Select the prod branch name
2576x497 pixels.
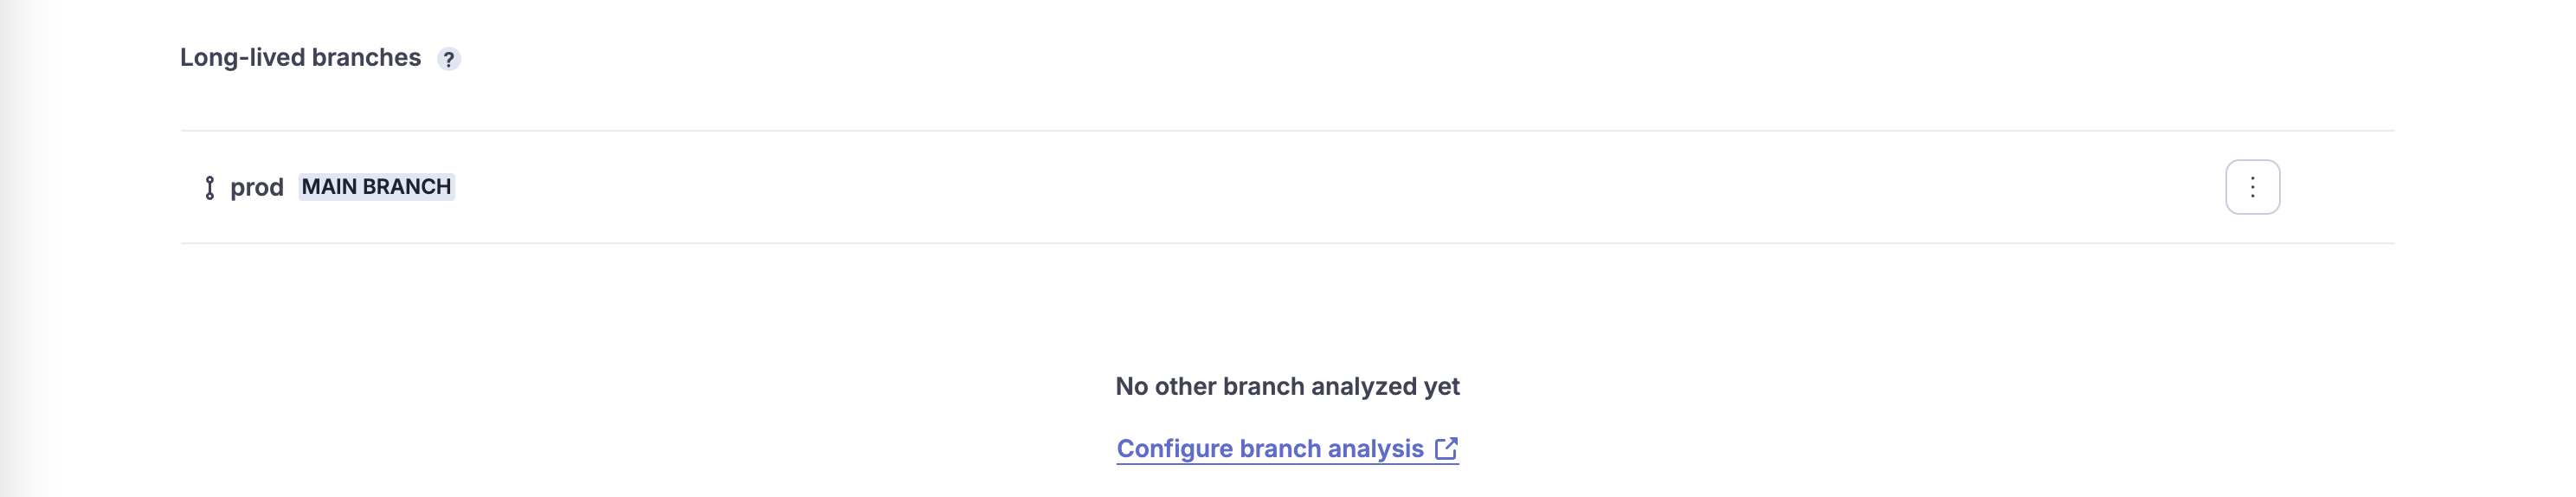[x=257, y=188]
